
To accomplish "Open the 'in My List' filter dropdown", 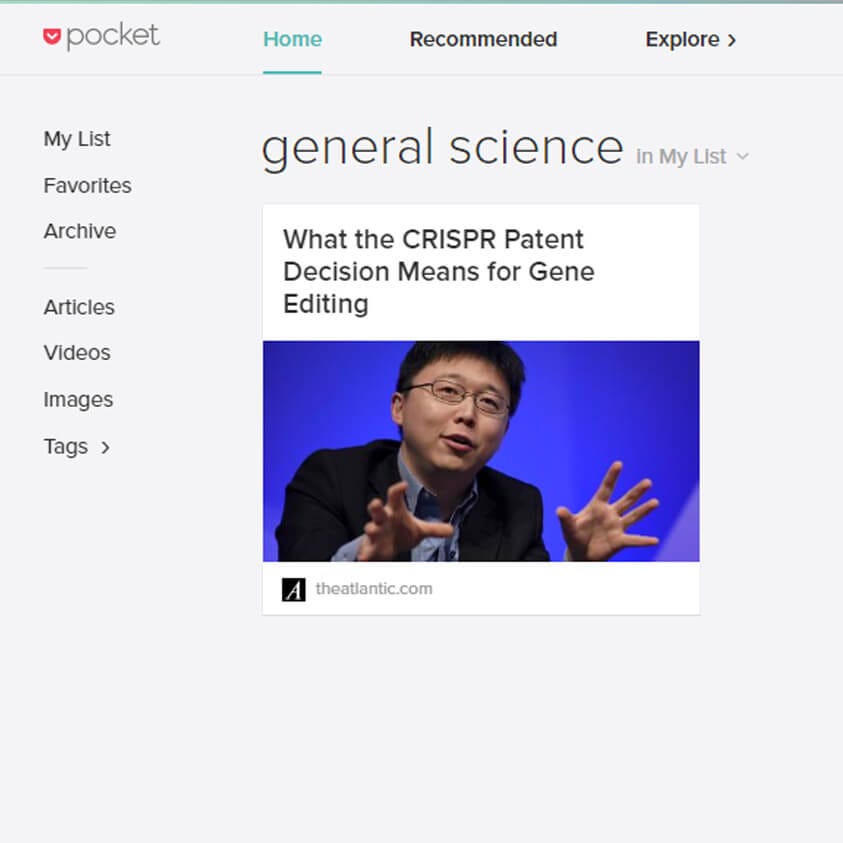I will tap(692, 156).
